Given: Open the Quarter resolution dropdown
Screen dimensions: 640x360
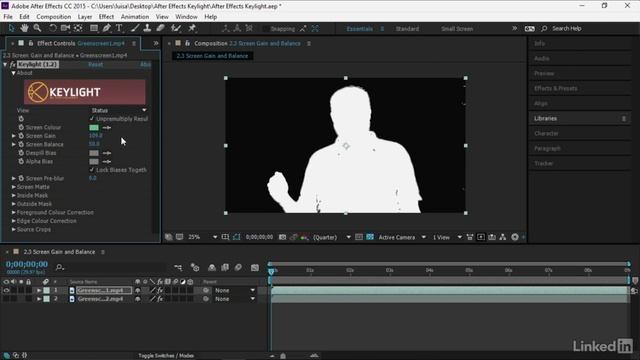Looking at the screenshot, I should click(331, 237).
